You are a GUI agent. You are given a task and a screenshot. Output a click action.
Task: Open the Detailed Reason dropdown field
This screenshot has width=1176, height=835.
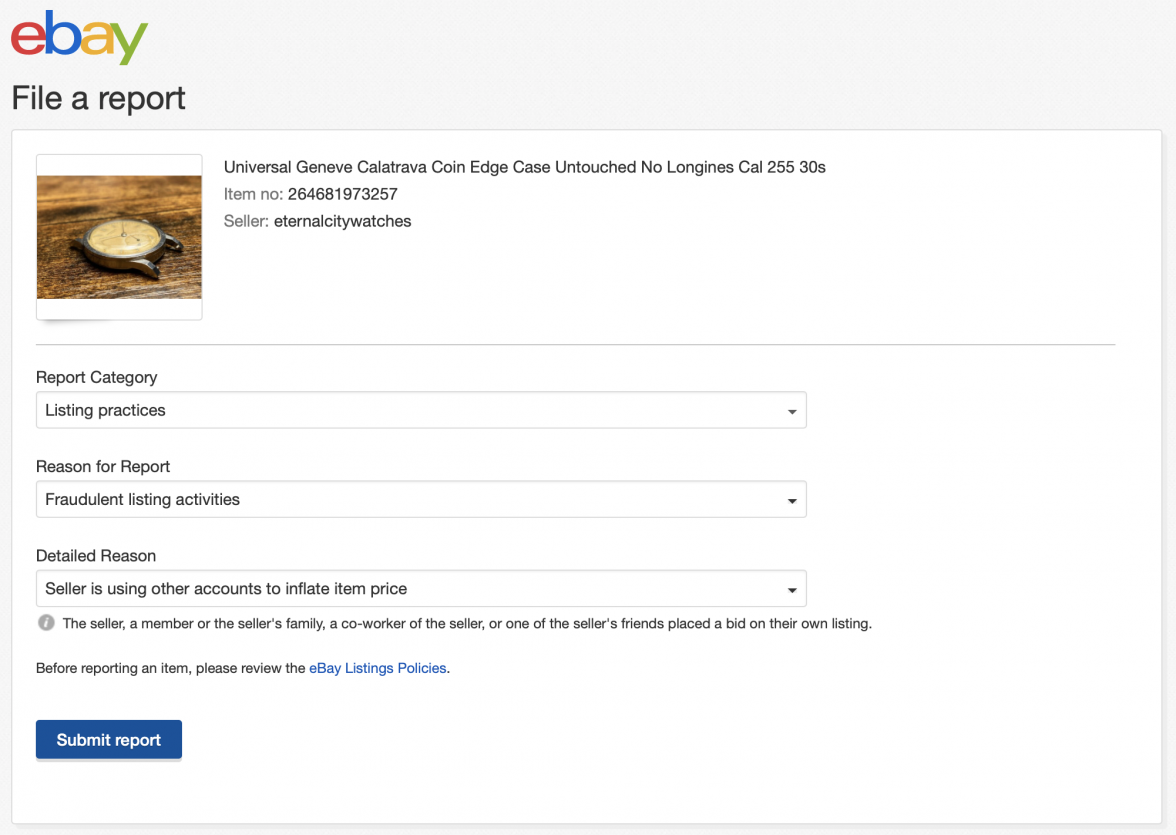coord(420,589)
